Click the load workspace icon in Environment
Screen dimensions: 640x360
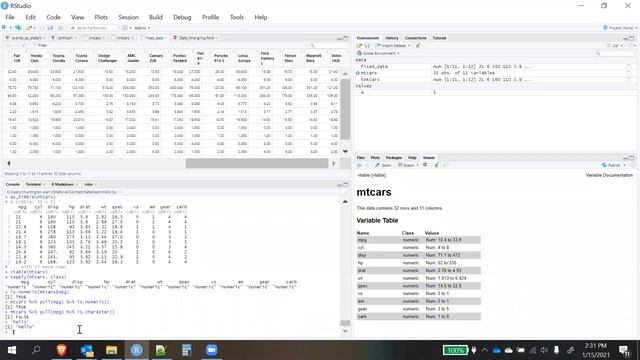point(360,45)
